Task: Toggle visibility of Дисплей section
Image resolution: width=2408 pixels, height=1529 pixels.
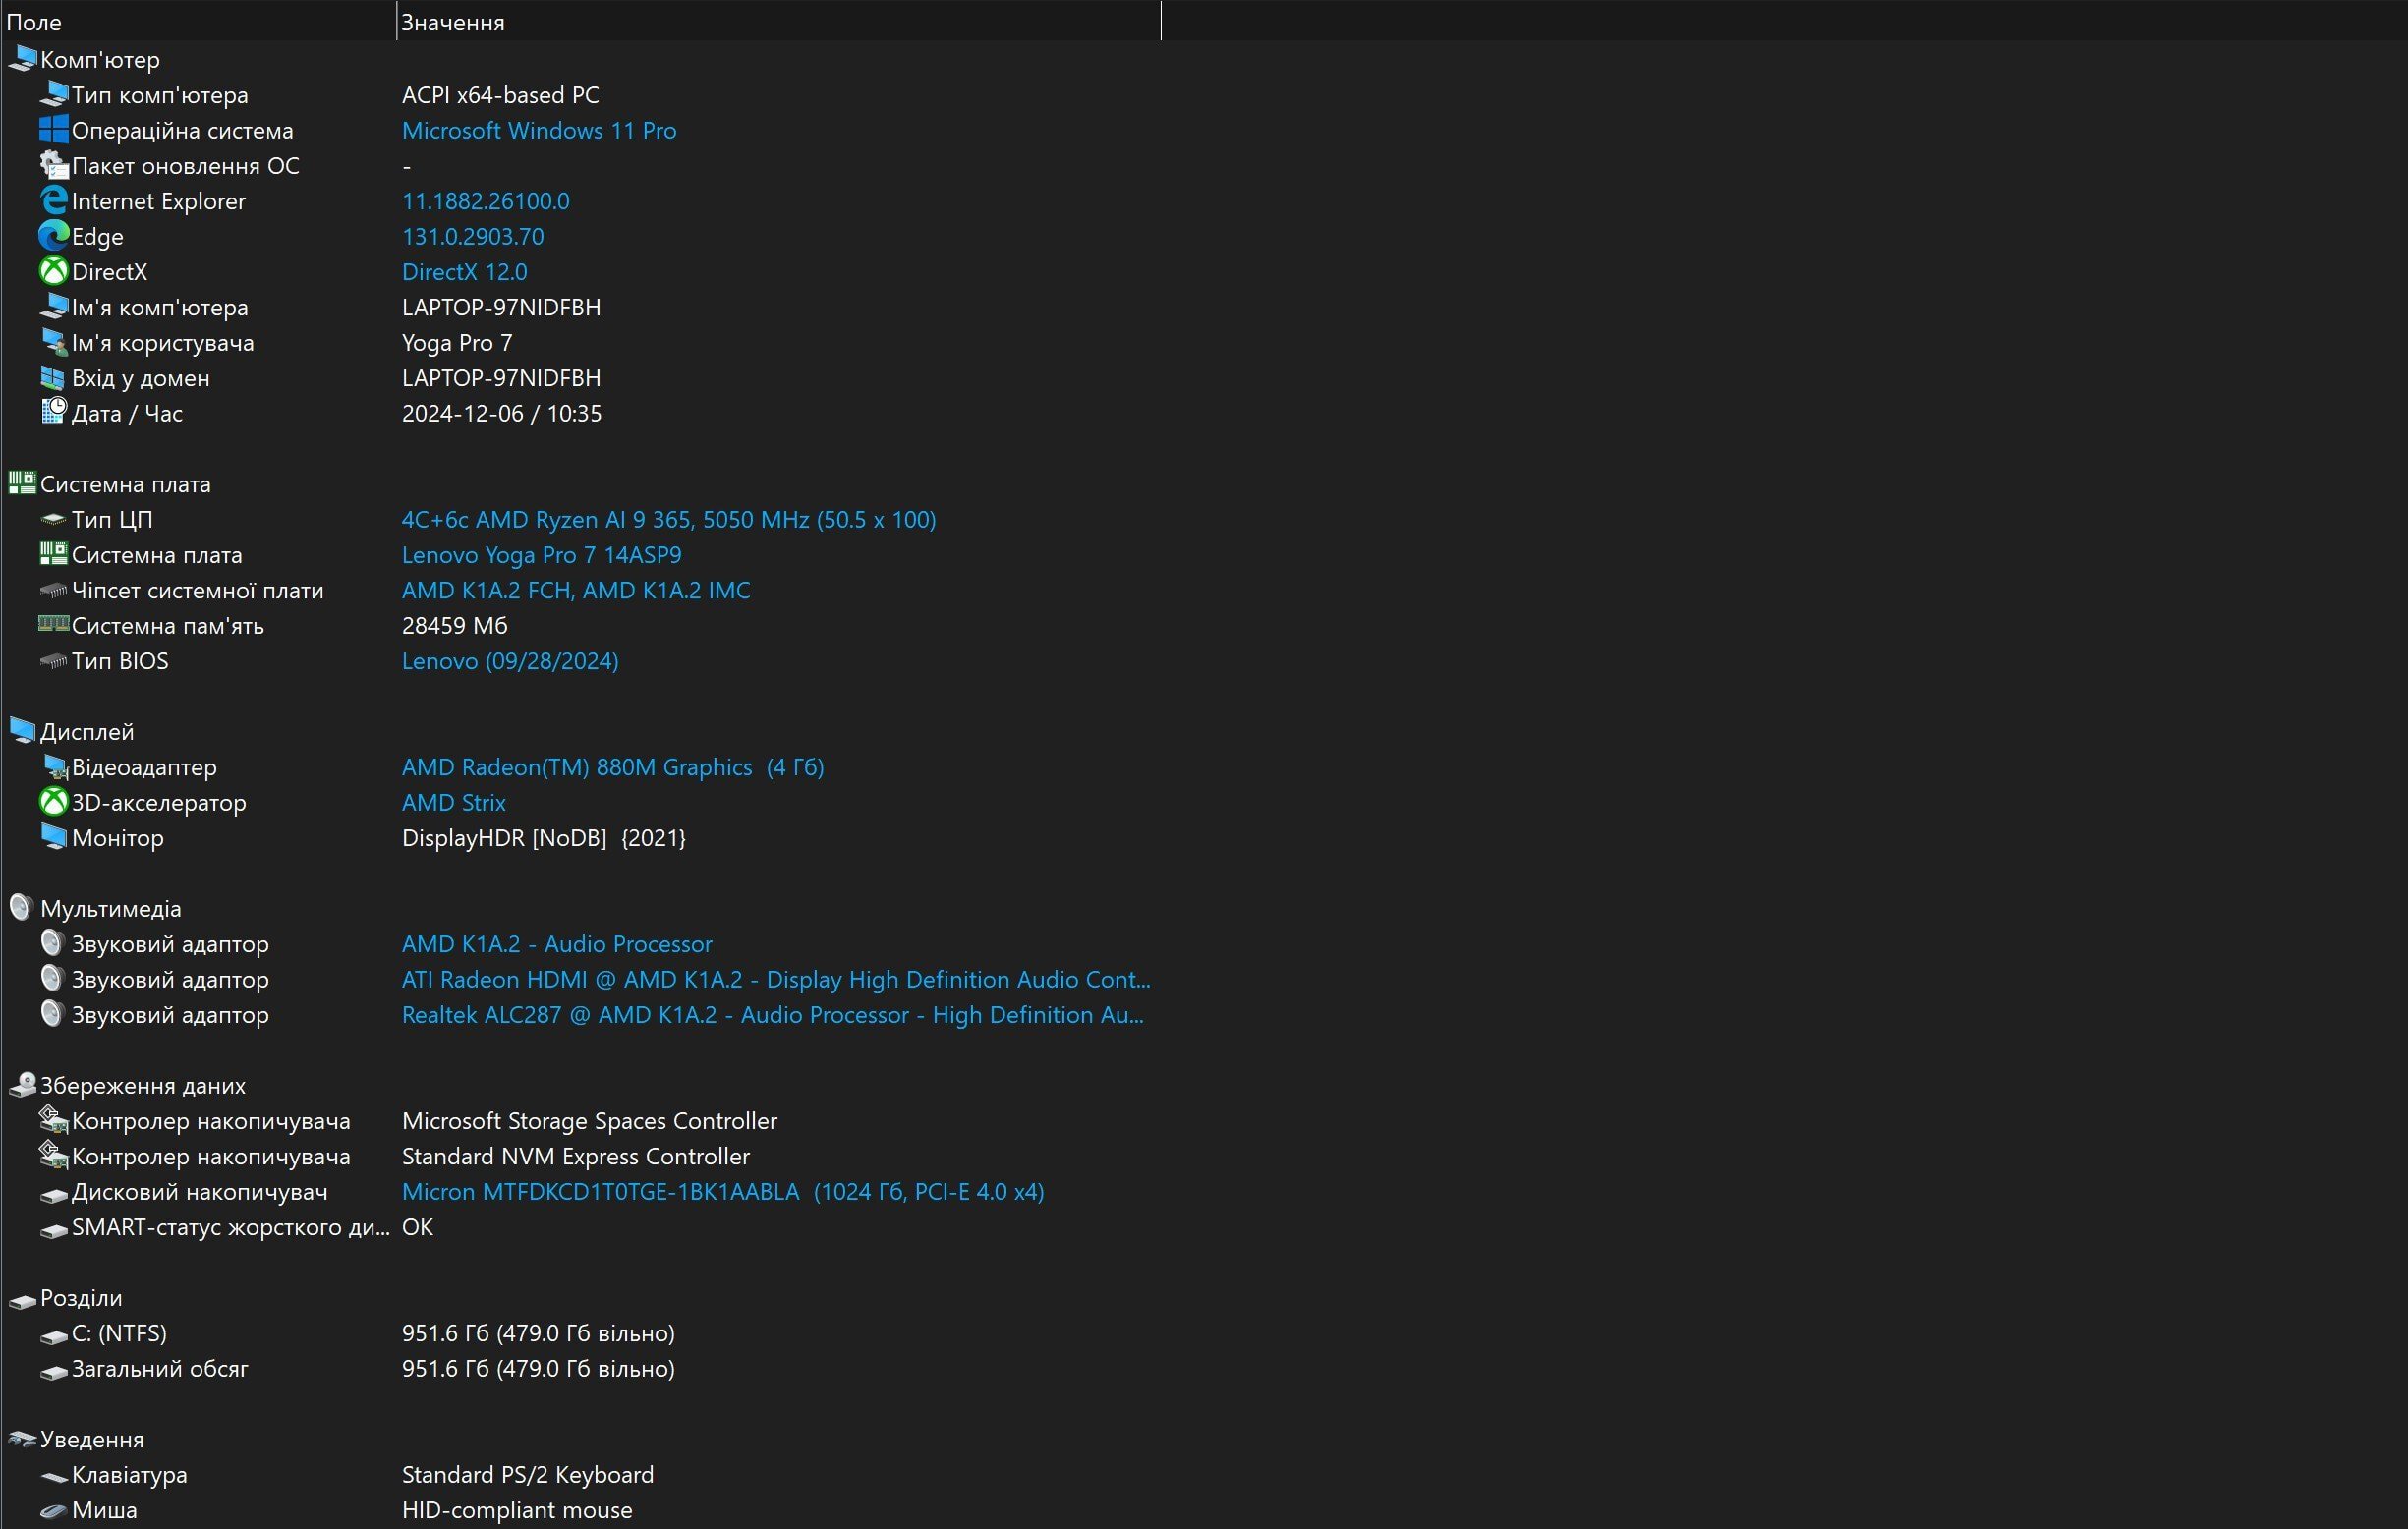Action: click(87, 730)
